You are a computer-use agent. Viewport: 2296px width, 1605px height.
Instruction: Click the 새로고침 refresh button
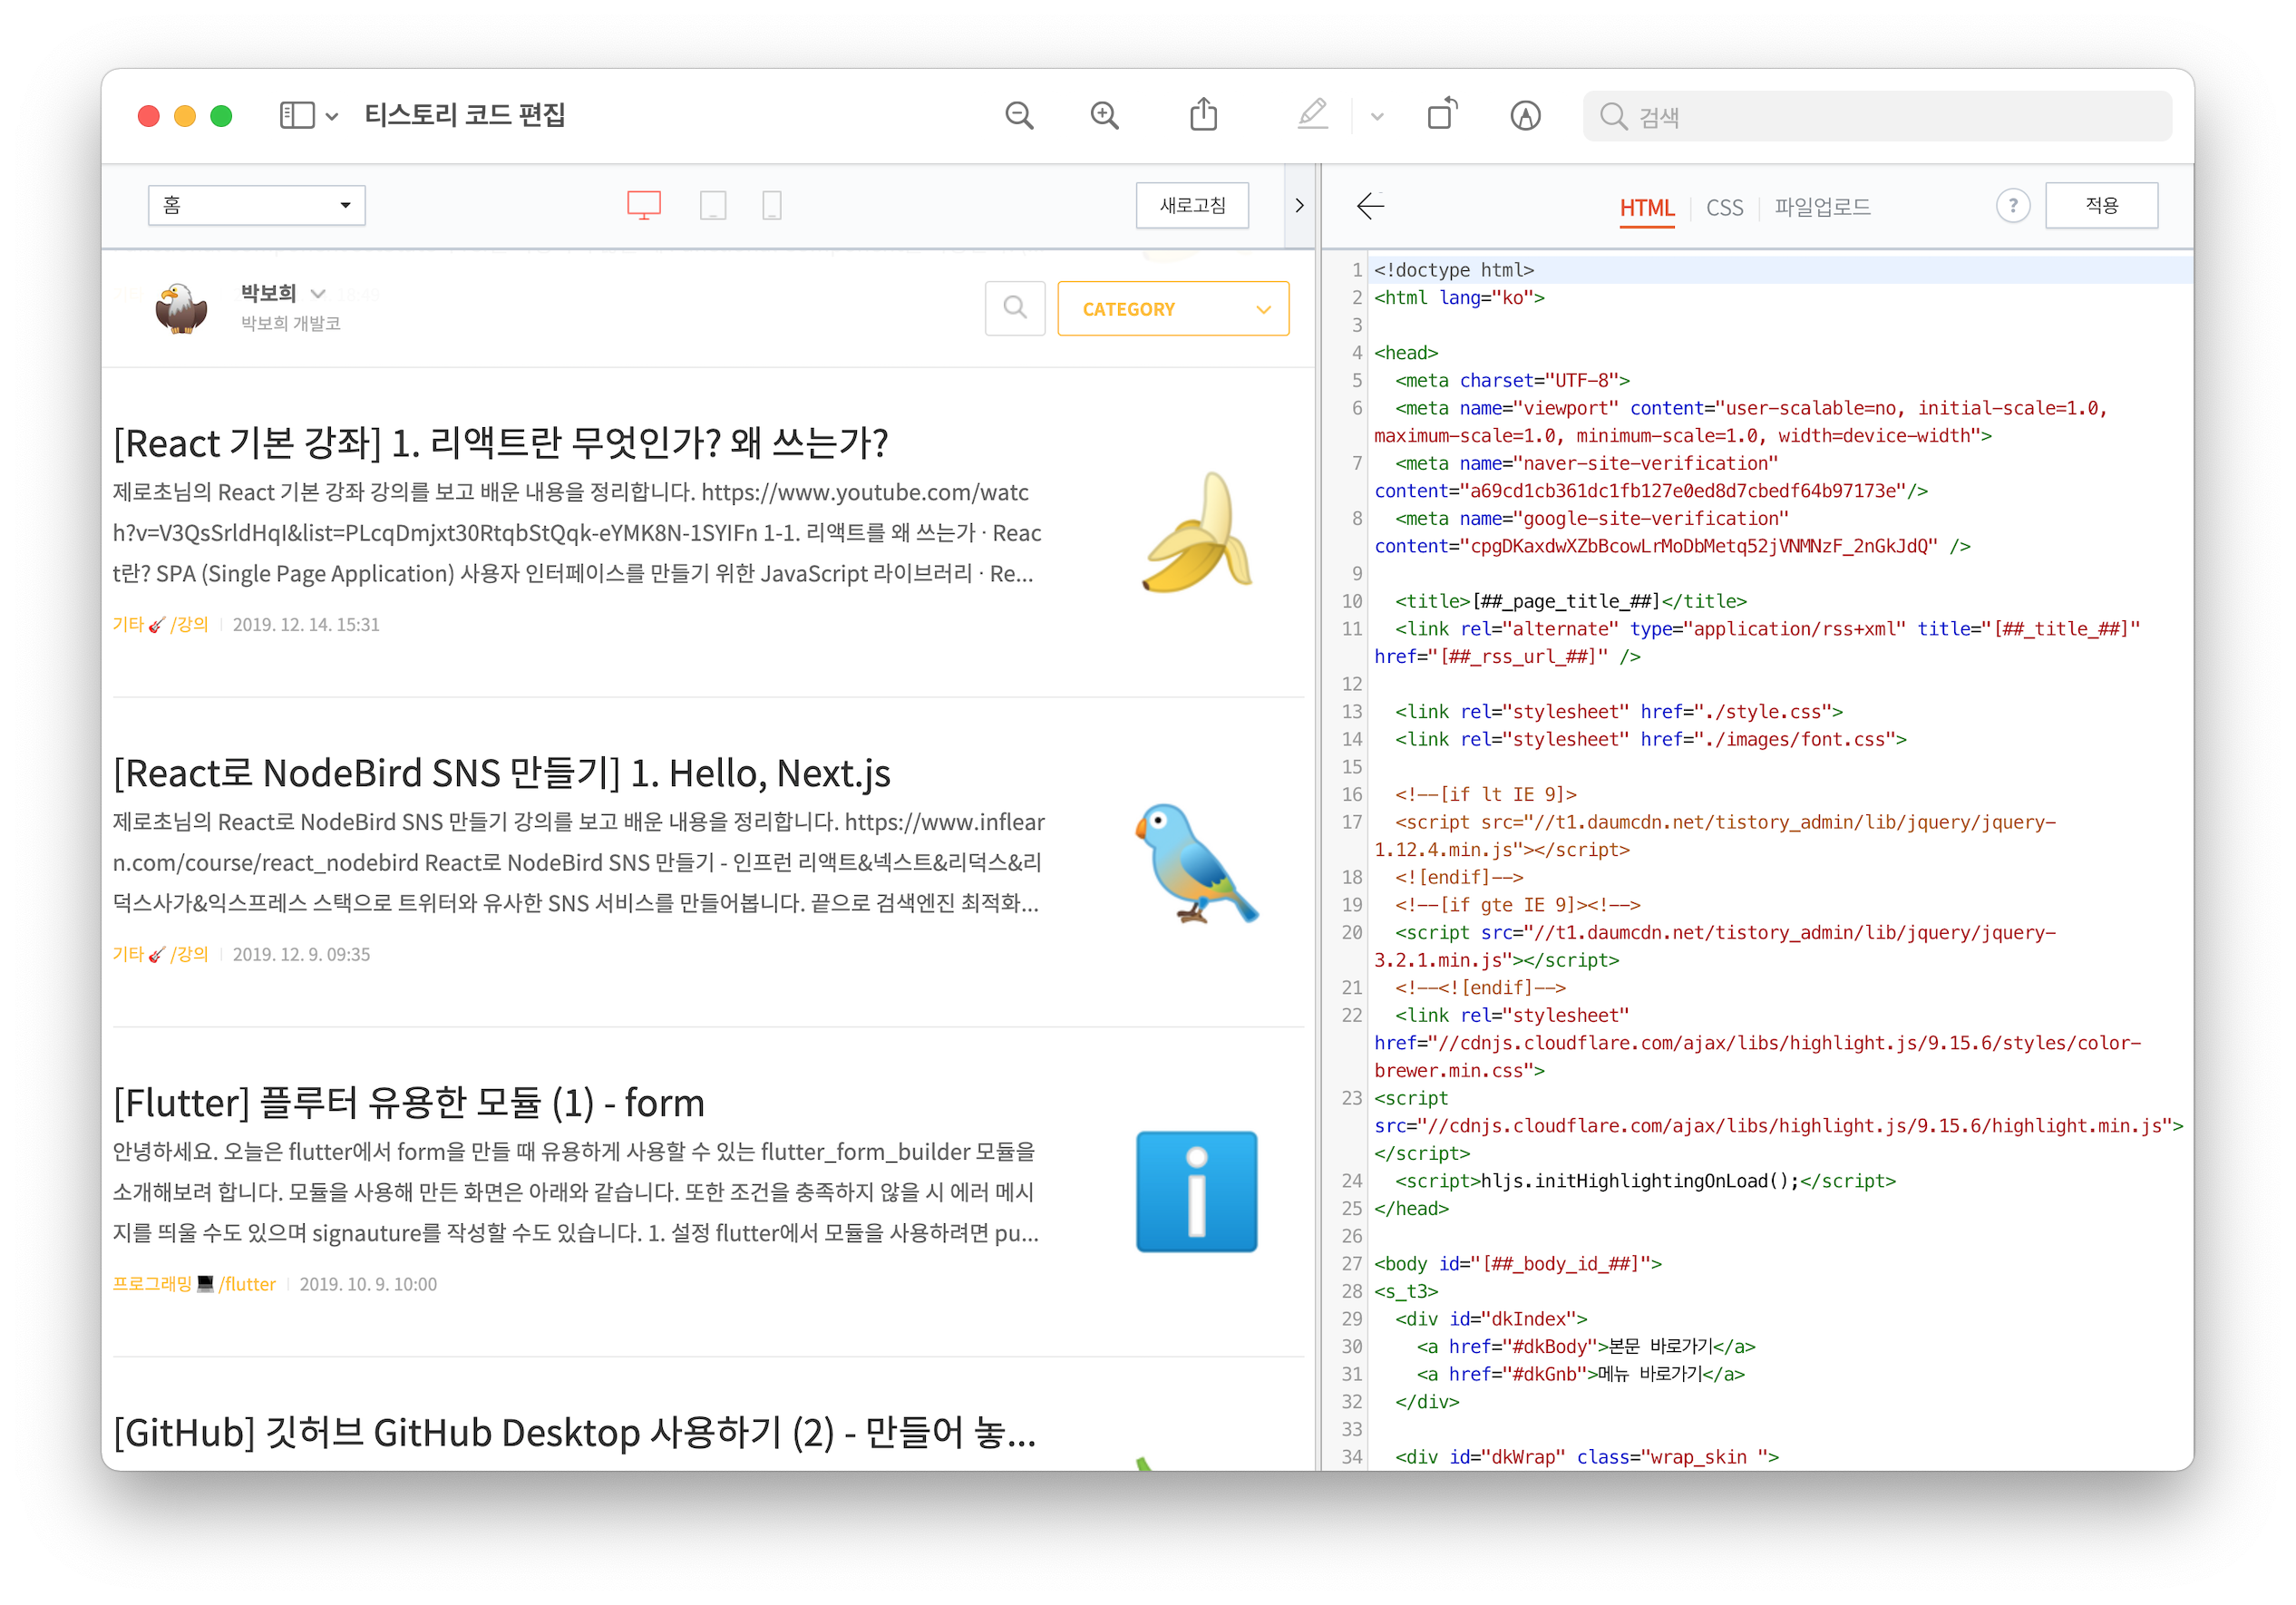(x=1192, y=205)
